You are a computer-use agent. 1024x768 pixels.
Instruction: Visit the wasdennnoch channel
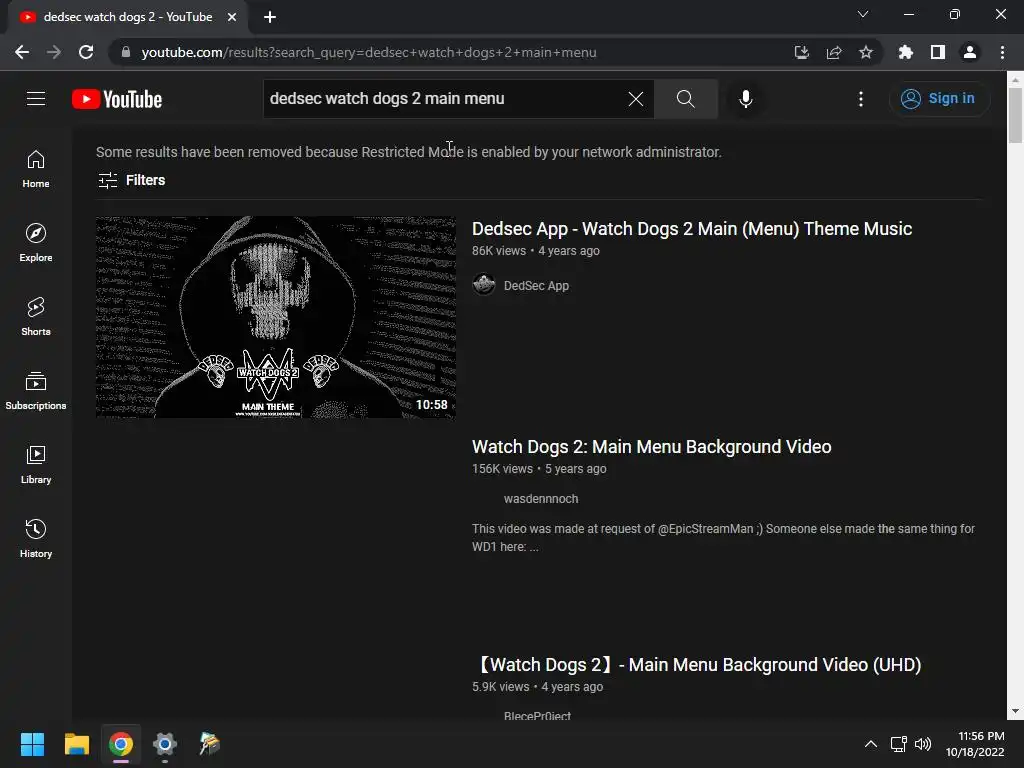[541, 498]
